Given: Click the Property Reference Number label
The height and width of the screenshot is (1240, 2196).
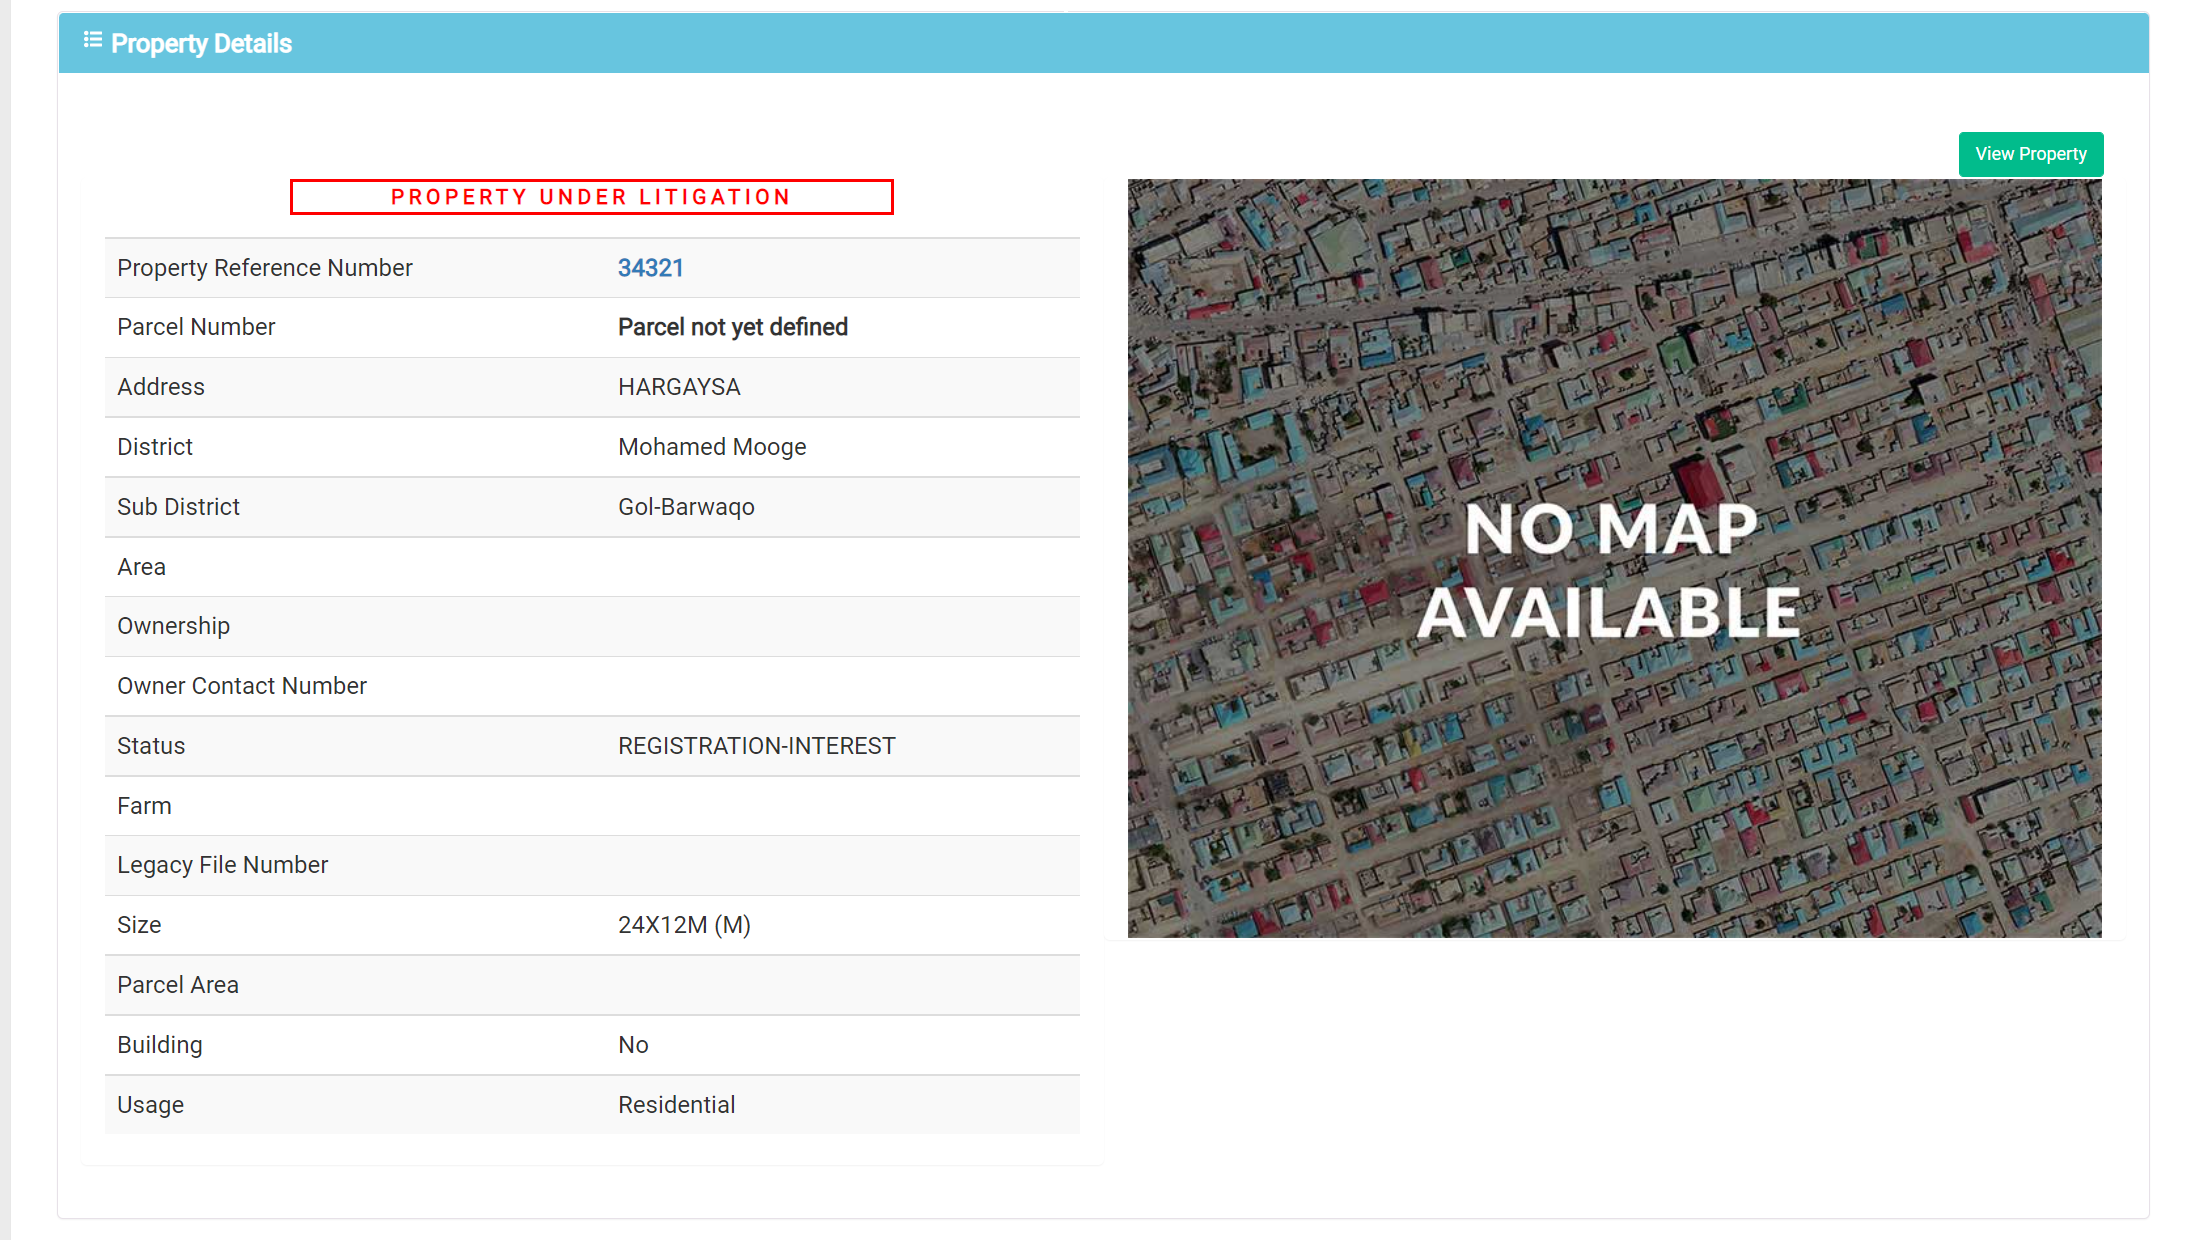Looking at the screenshot, I should pyautogui.click(x=264, y=268).
